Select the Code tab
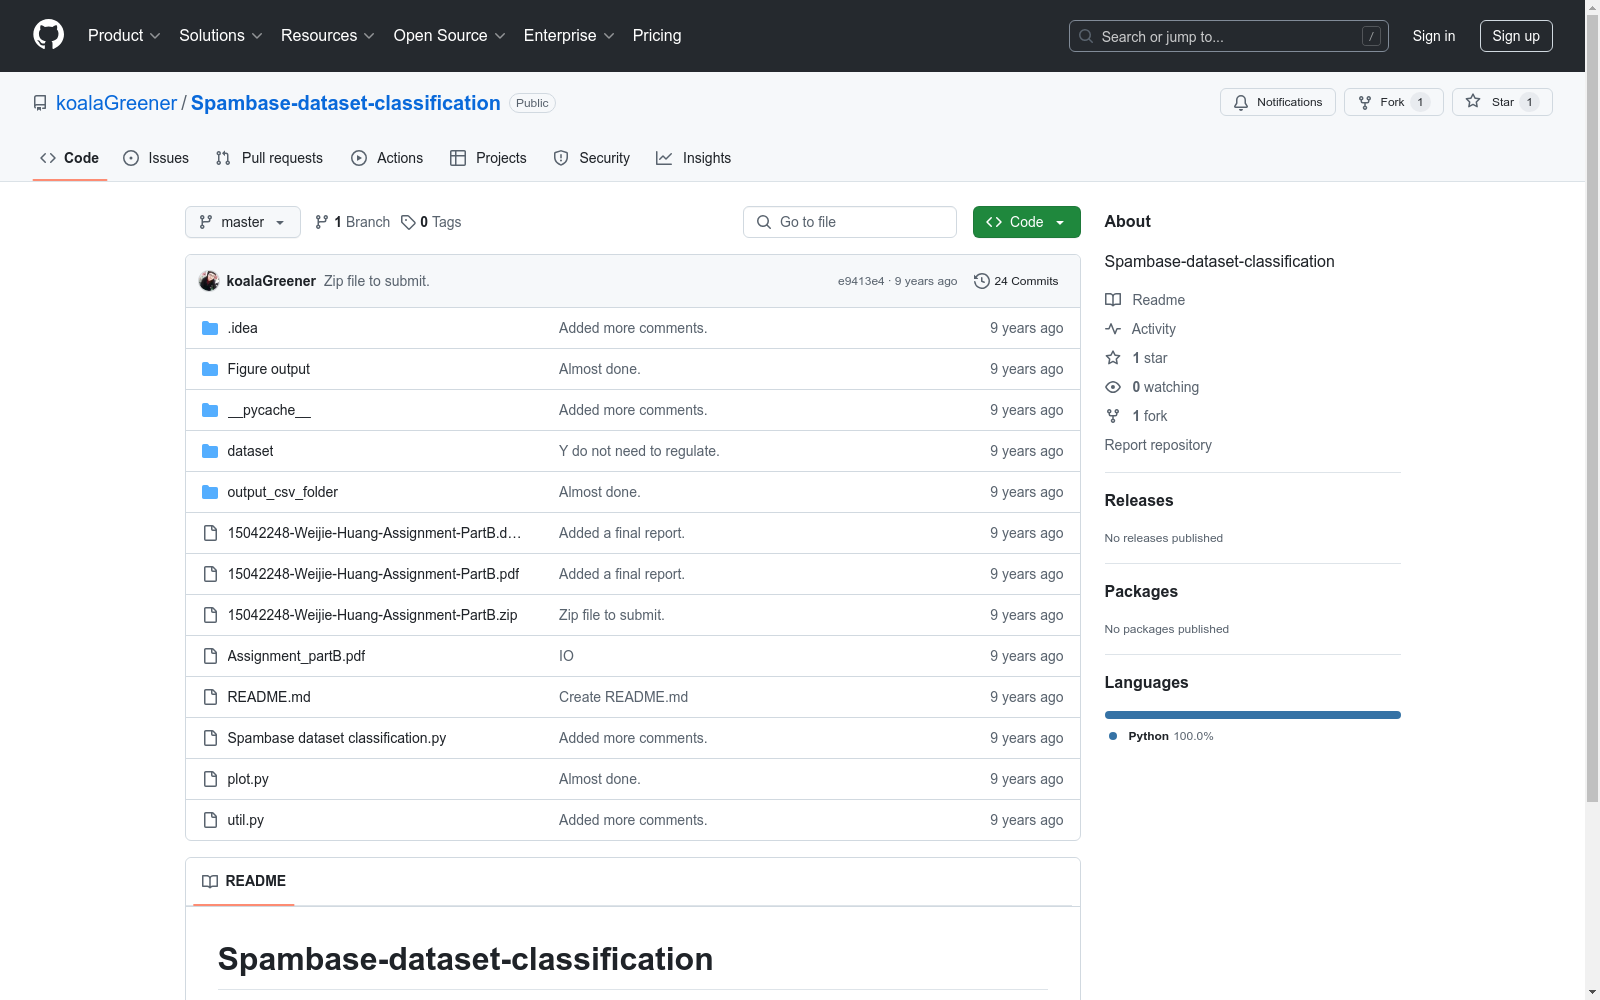This screenshot has width=1600, height=1000. [x=69, y=158]
